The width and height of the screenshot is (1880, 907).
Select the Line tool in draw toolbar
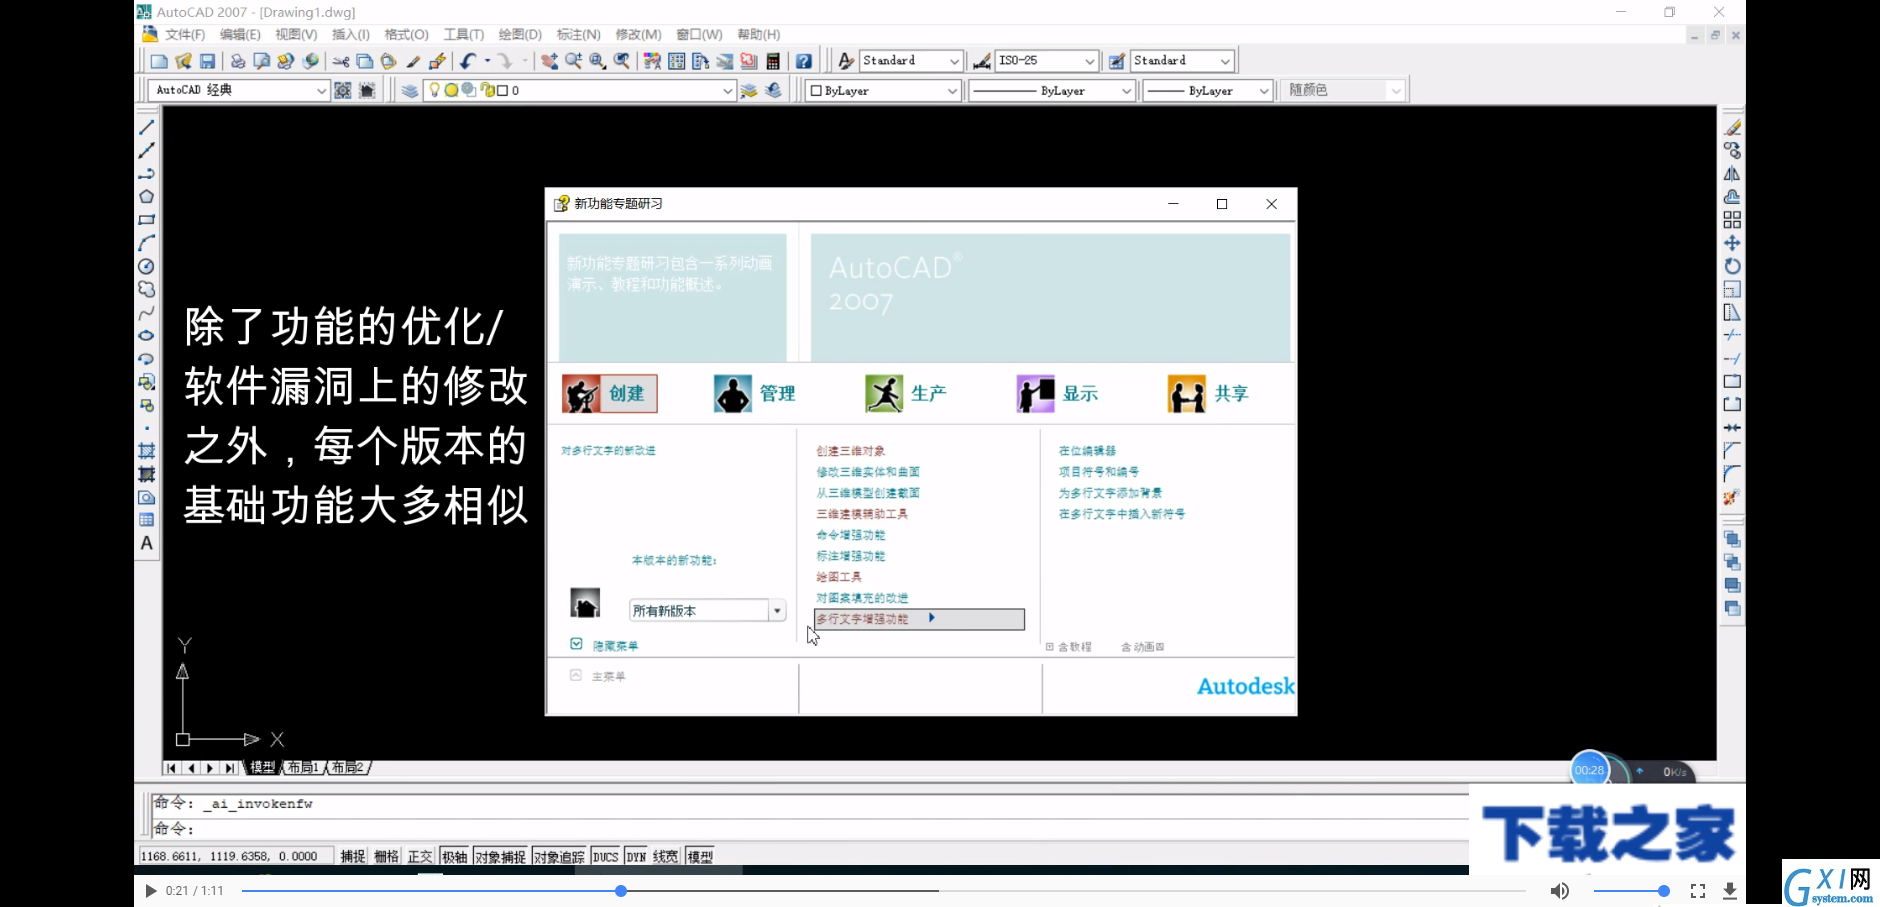point(147,128)
